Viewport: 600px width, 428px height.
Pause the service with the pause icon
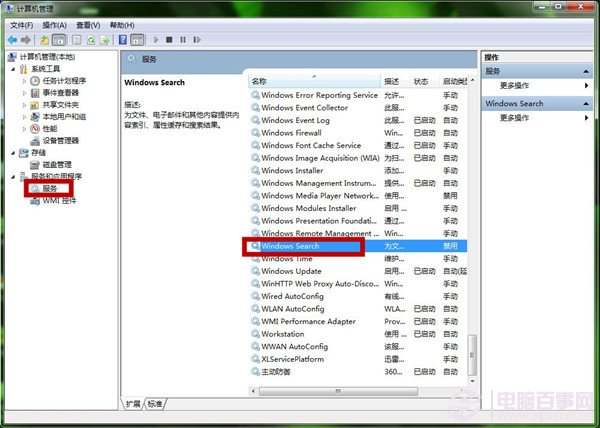[183, 40]
